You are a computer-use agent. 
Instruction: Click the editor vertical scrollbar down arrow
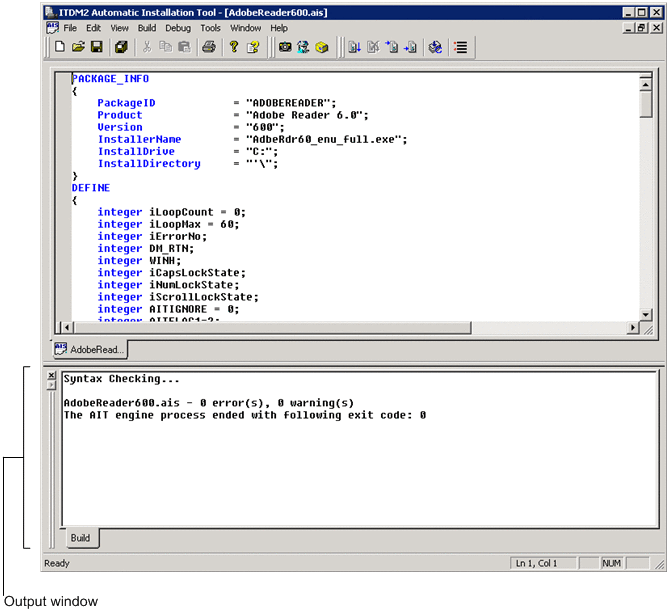click(645, 312)
